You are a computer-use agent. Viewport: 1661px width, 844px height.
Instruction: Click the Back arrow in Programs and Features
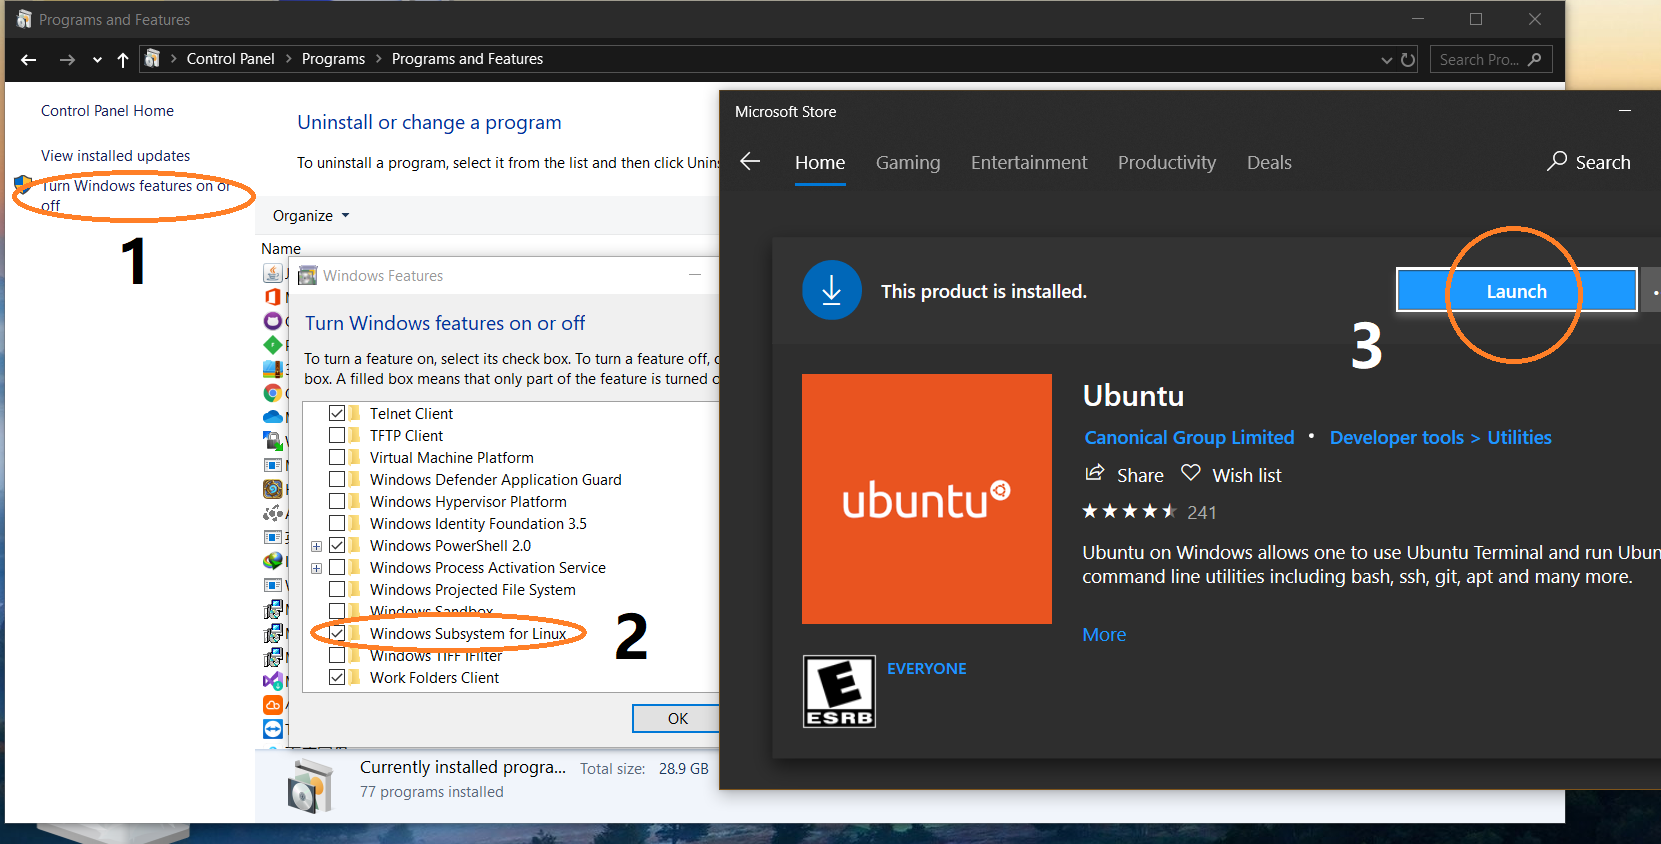tap(29, 60)
